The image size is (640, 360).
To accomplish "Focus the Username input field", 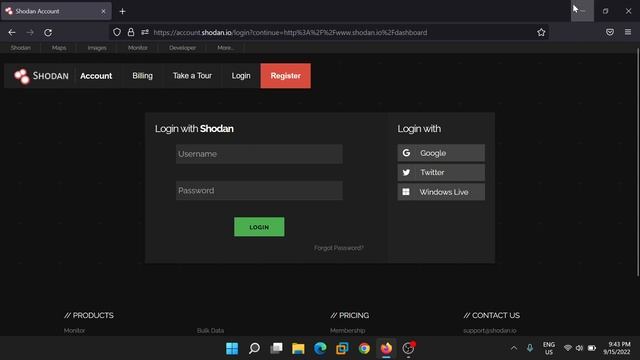I will pos(259,154).
